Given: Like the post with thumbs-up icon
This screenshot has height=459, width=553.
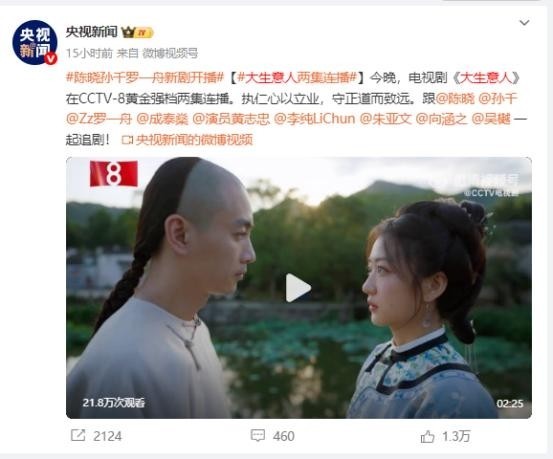Looking at the screenshot, I should (427, 436).
